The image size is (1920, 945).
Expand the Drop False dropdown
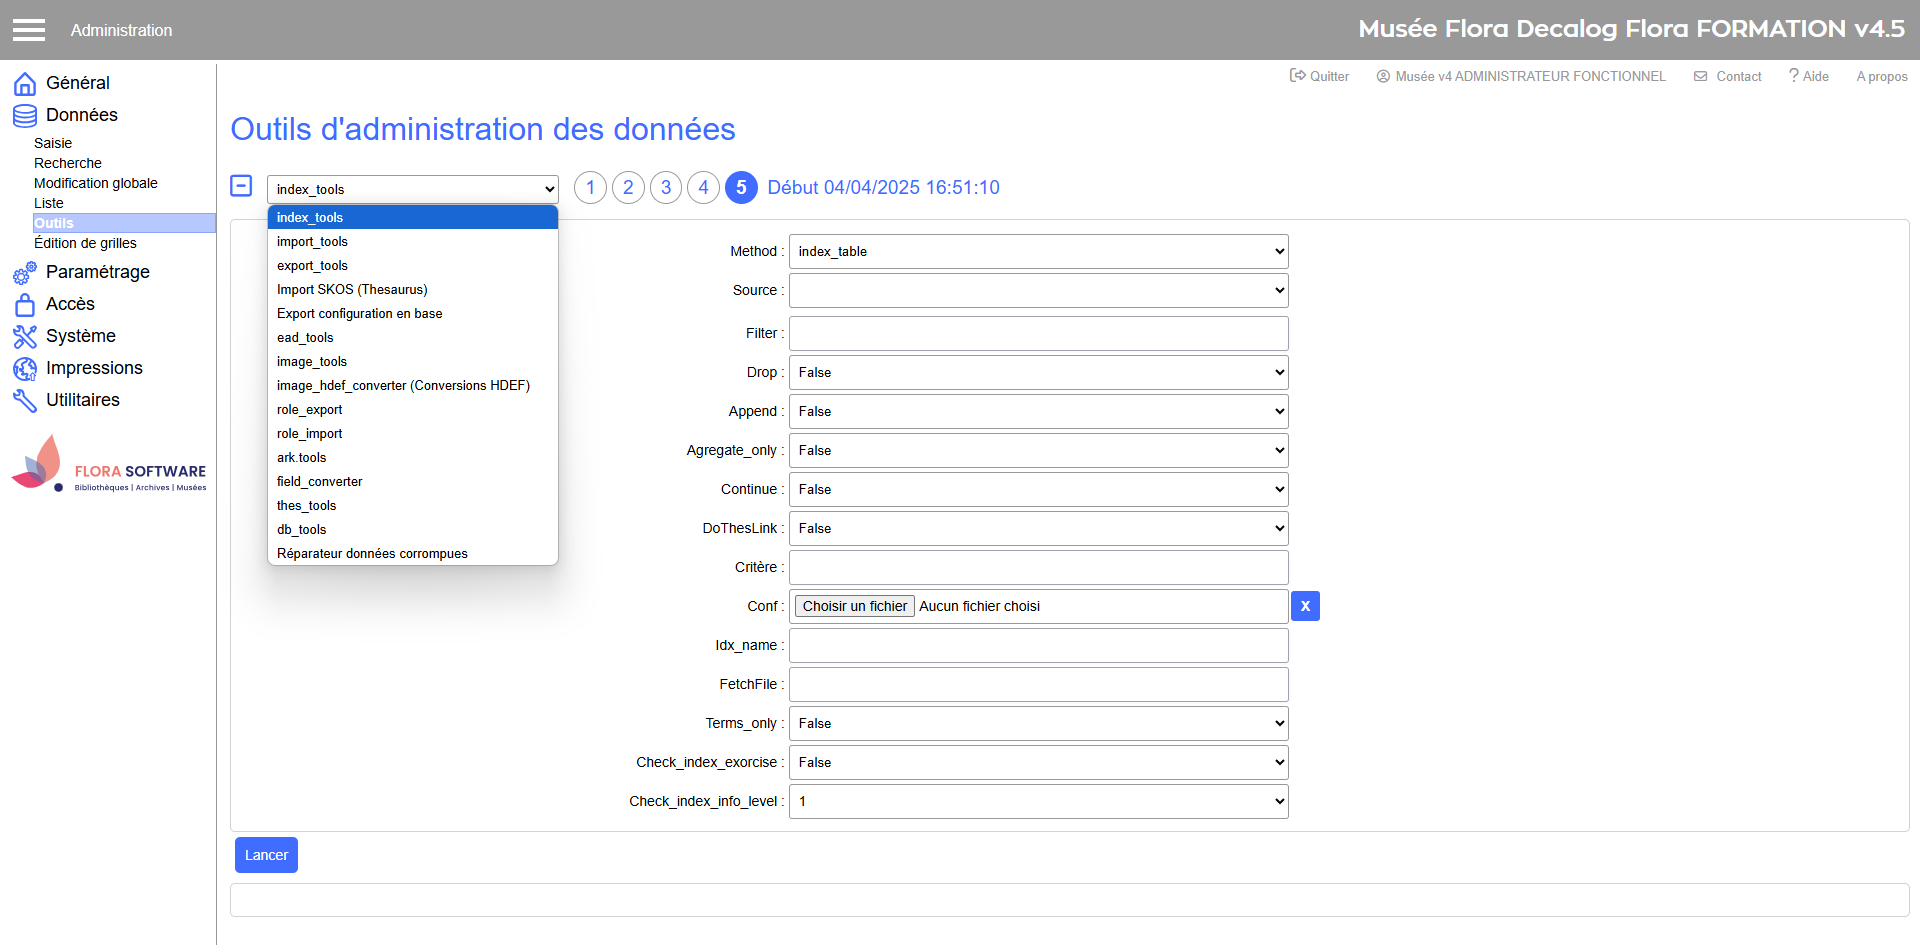tap(1038, 373)
